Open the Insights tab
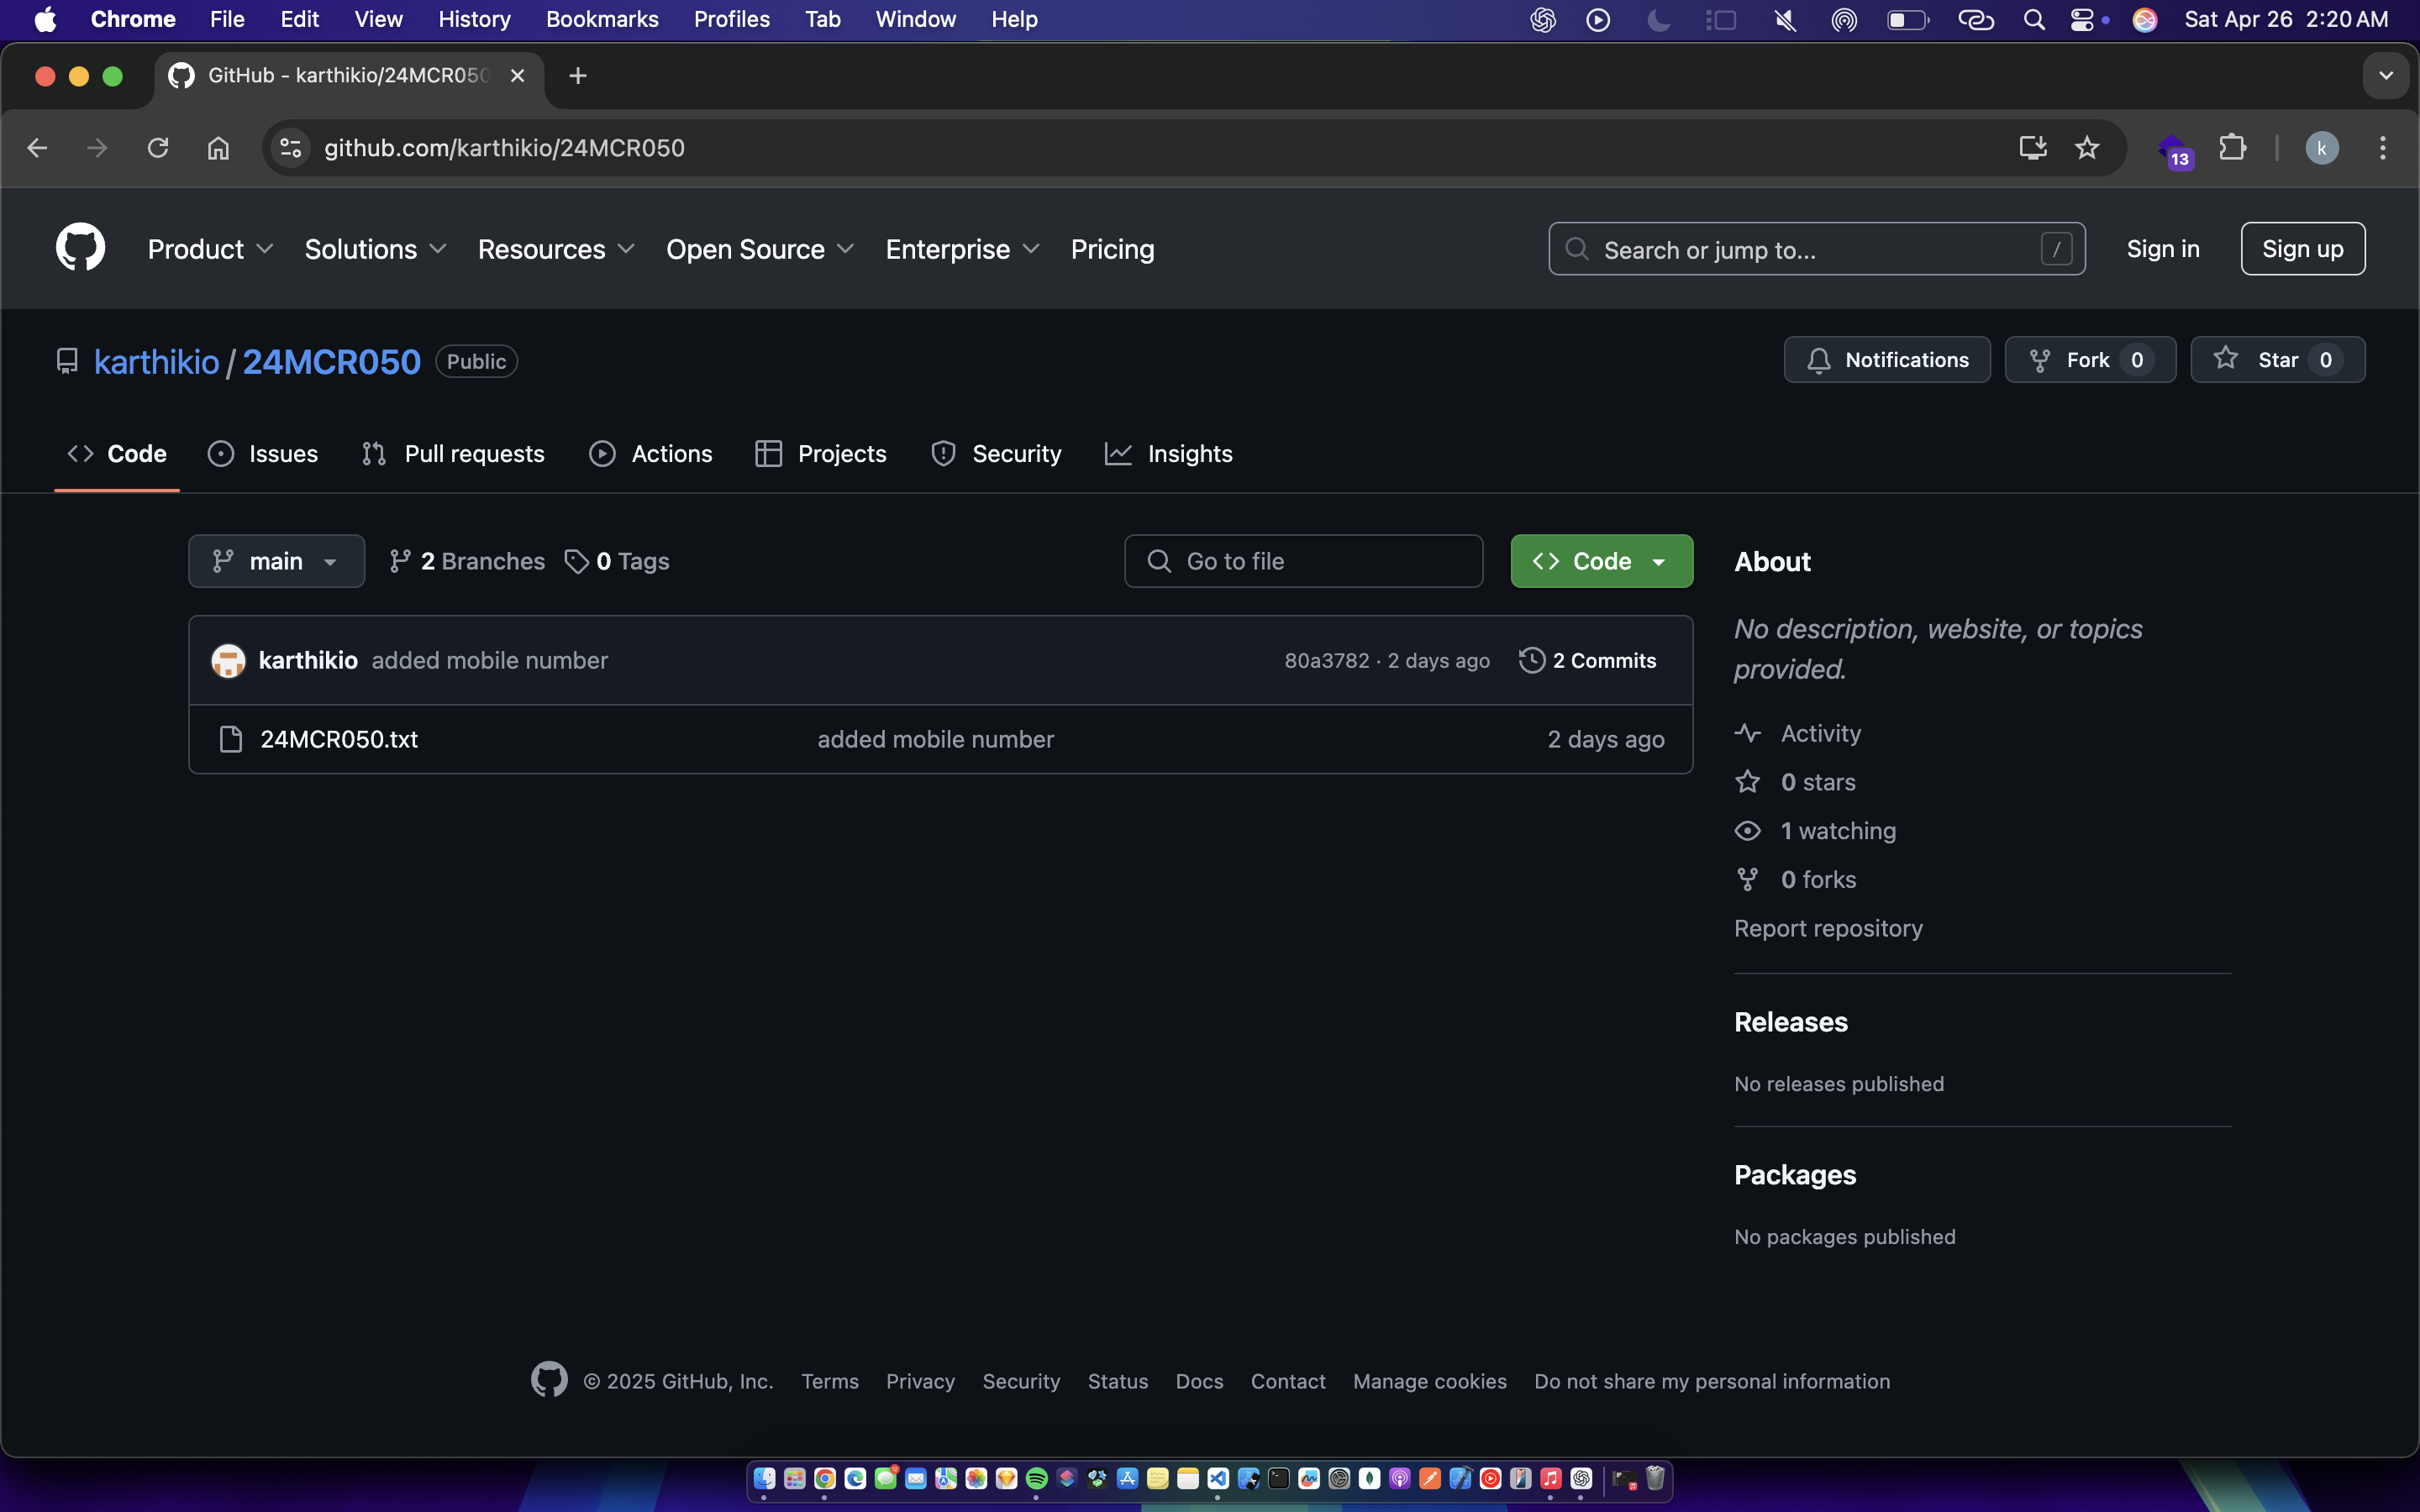 point(1168,454)
